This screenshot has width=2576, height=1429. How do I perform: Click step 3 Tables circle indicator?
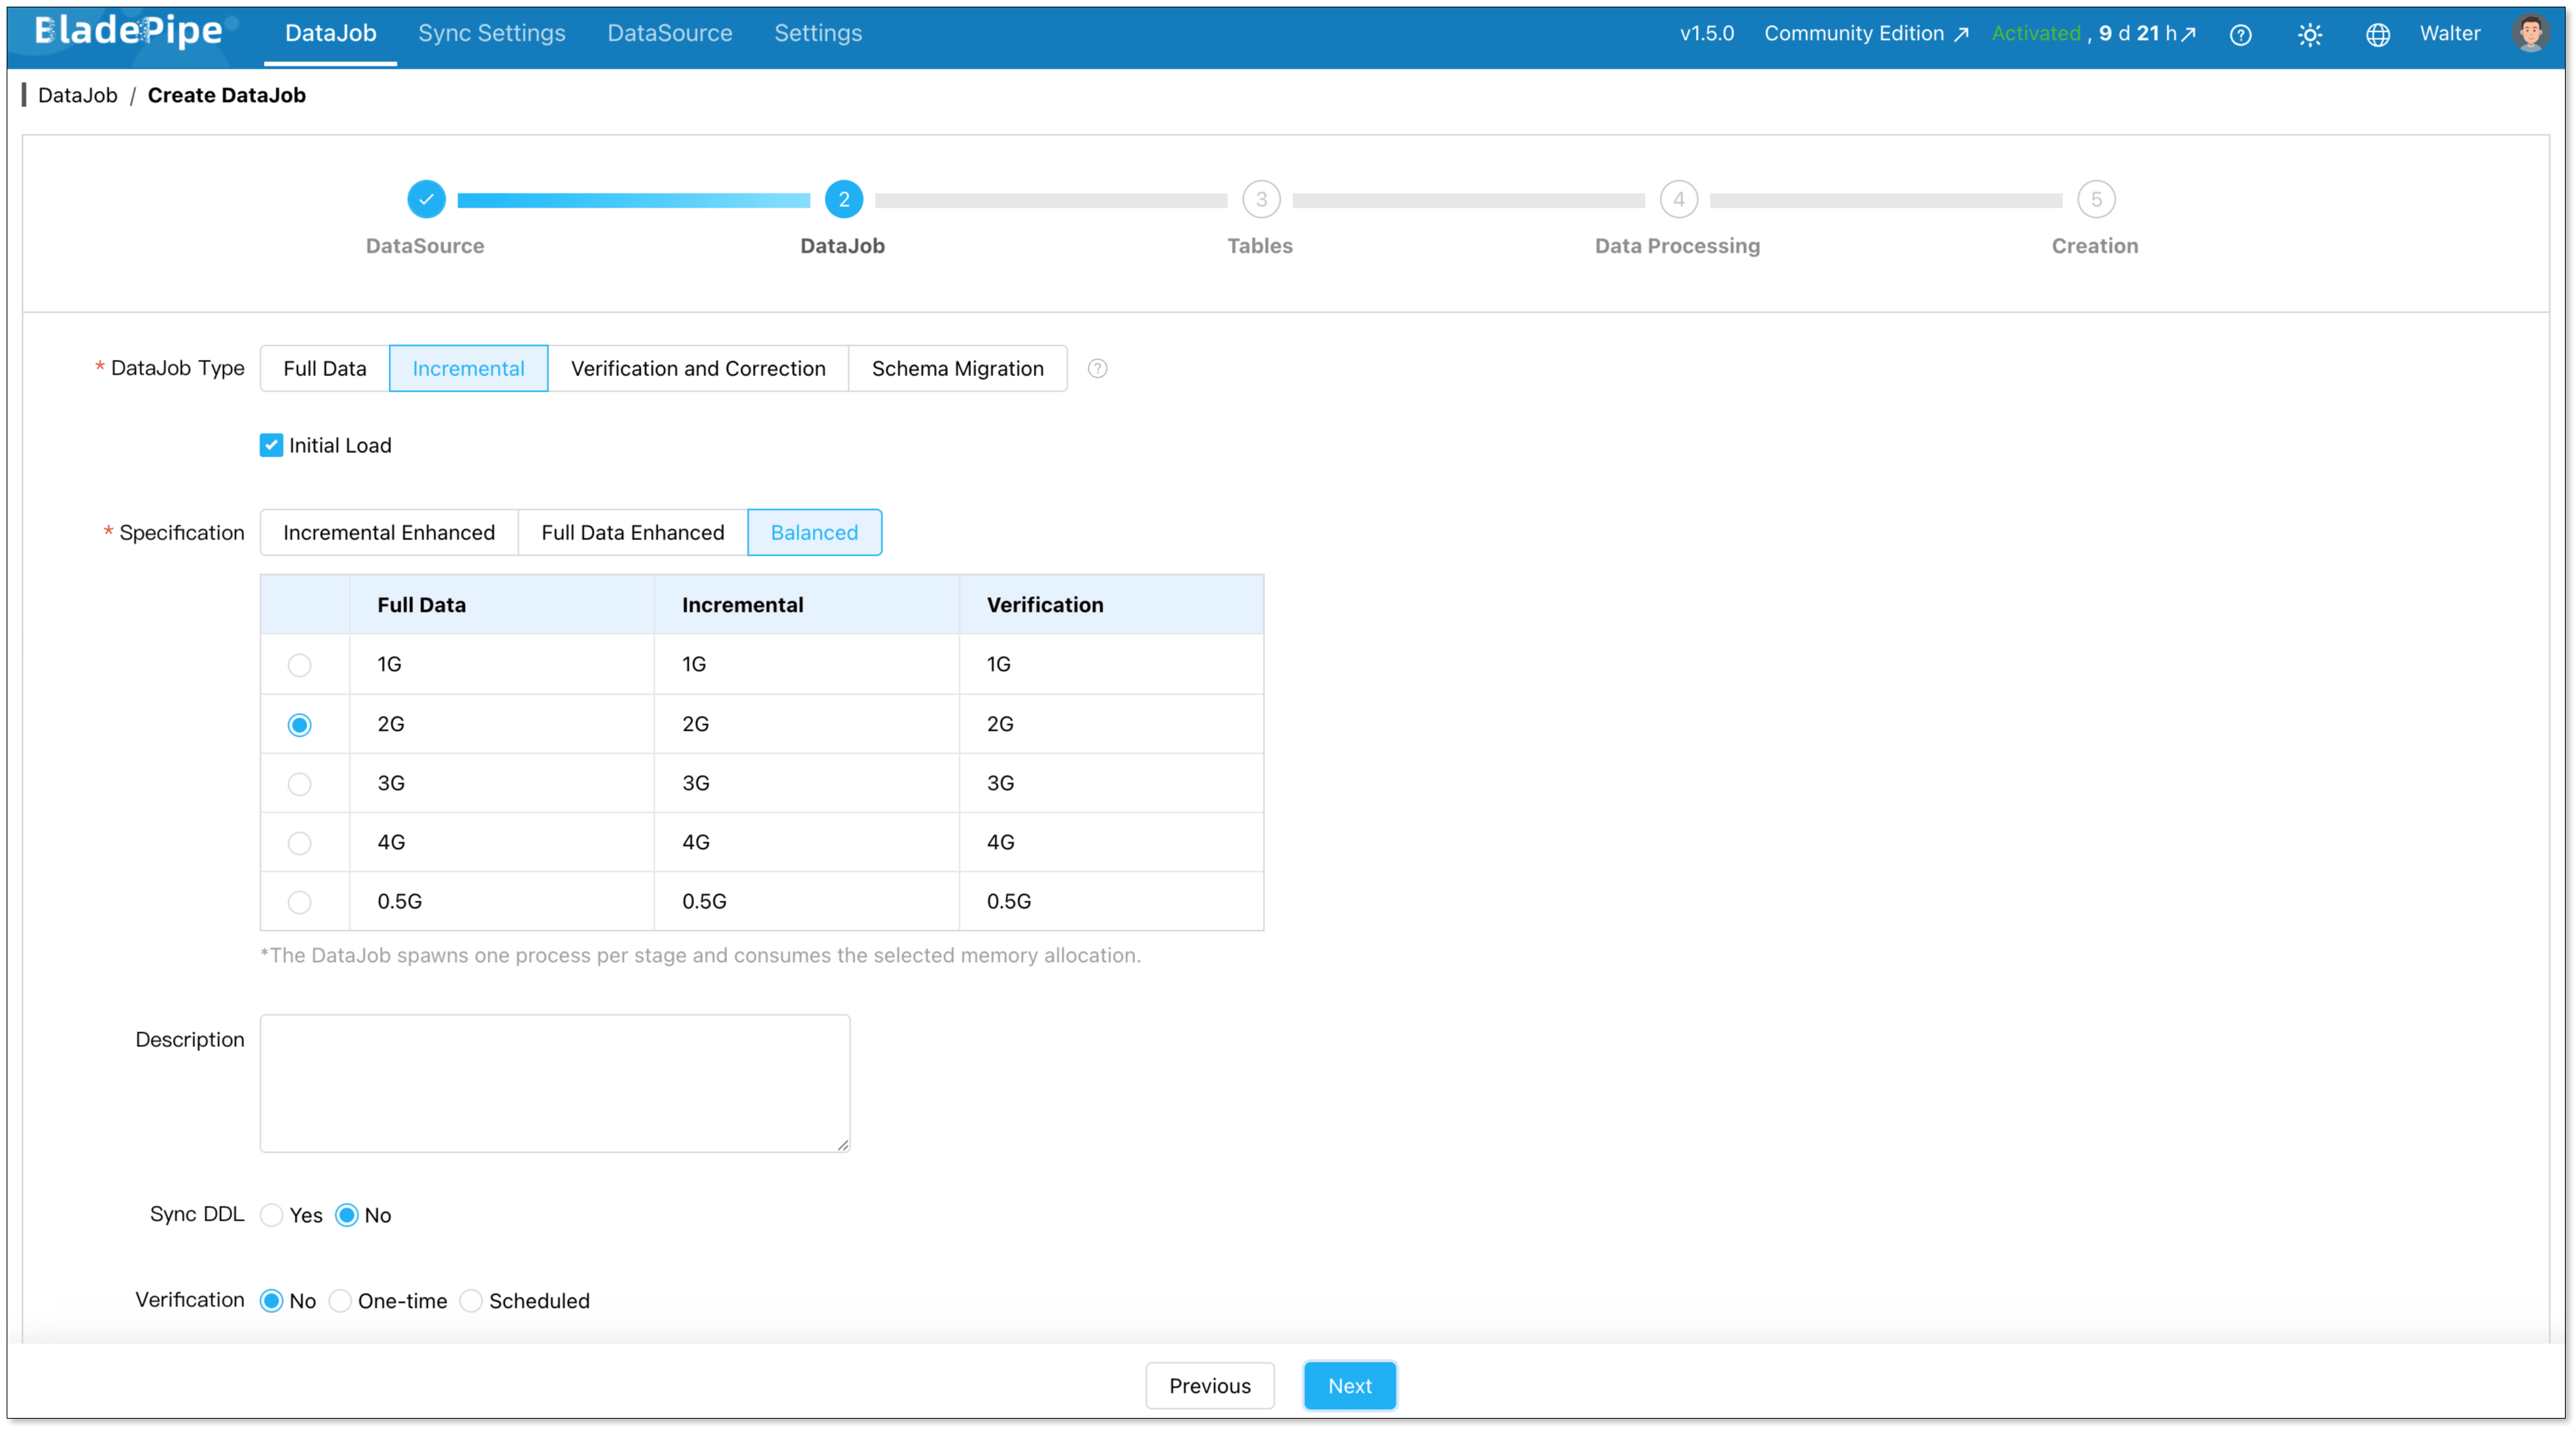click(x=1261, y=199)
